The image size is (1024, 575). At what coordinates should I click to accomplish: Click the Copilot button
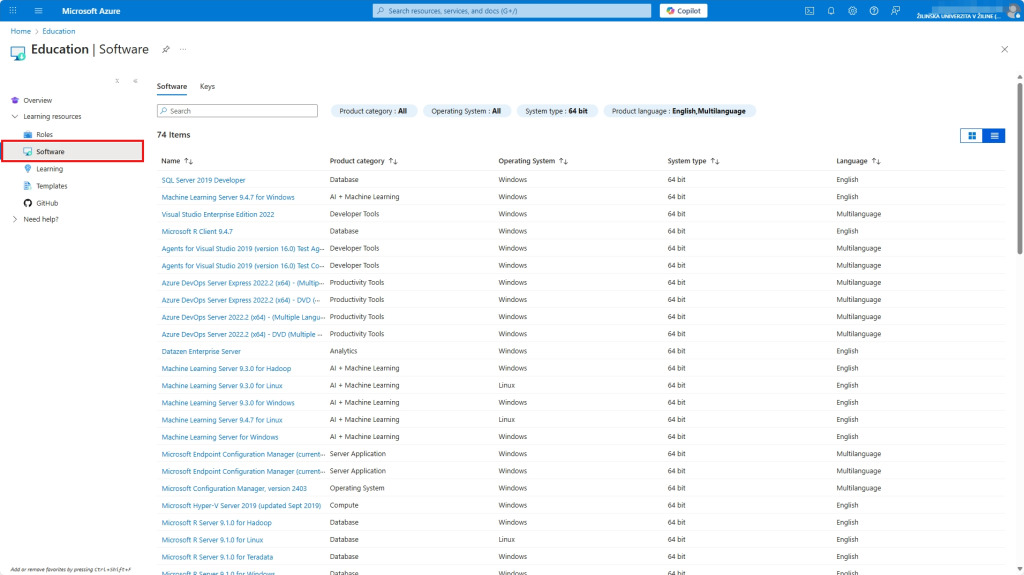[x=684, y=11]
